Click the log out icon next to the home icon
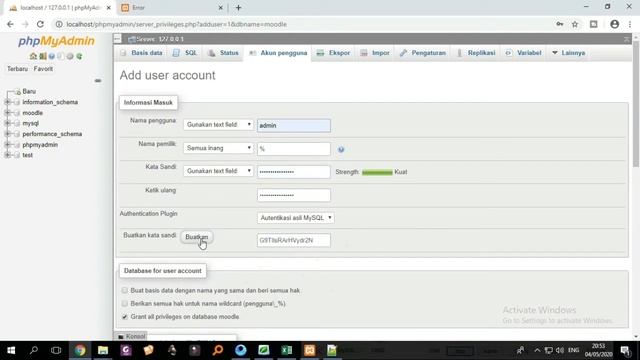 [42, 56]
